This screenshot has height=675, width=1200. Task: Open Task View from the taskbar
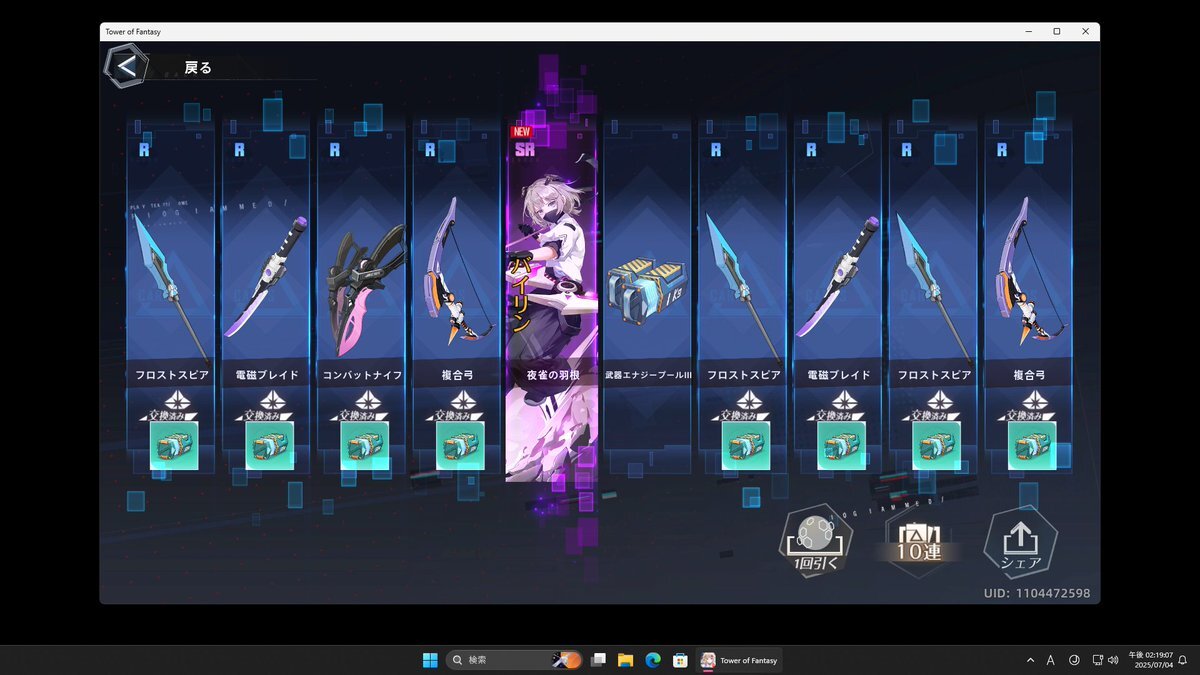pyautogui.click(x=599, y=660)
